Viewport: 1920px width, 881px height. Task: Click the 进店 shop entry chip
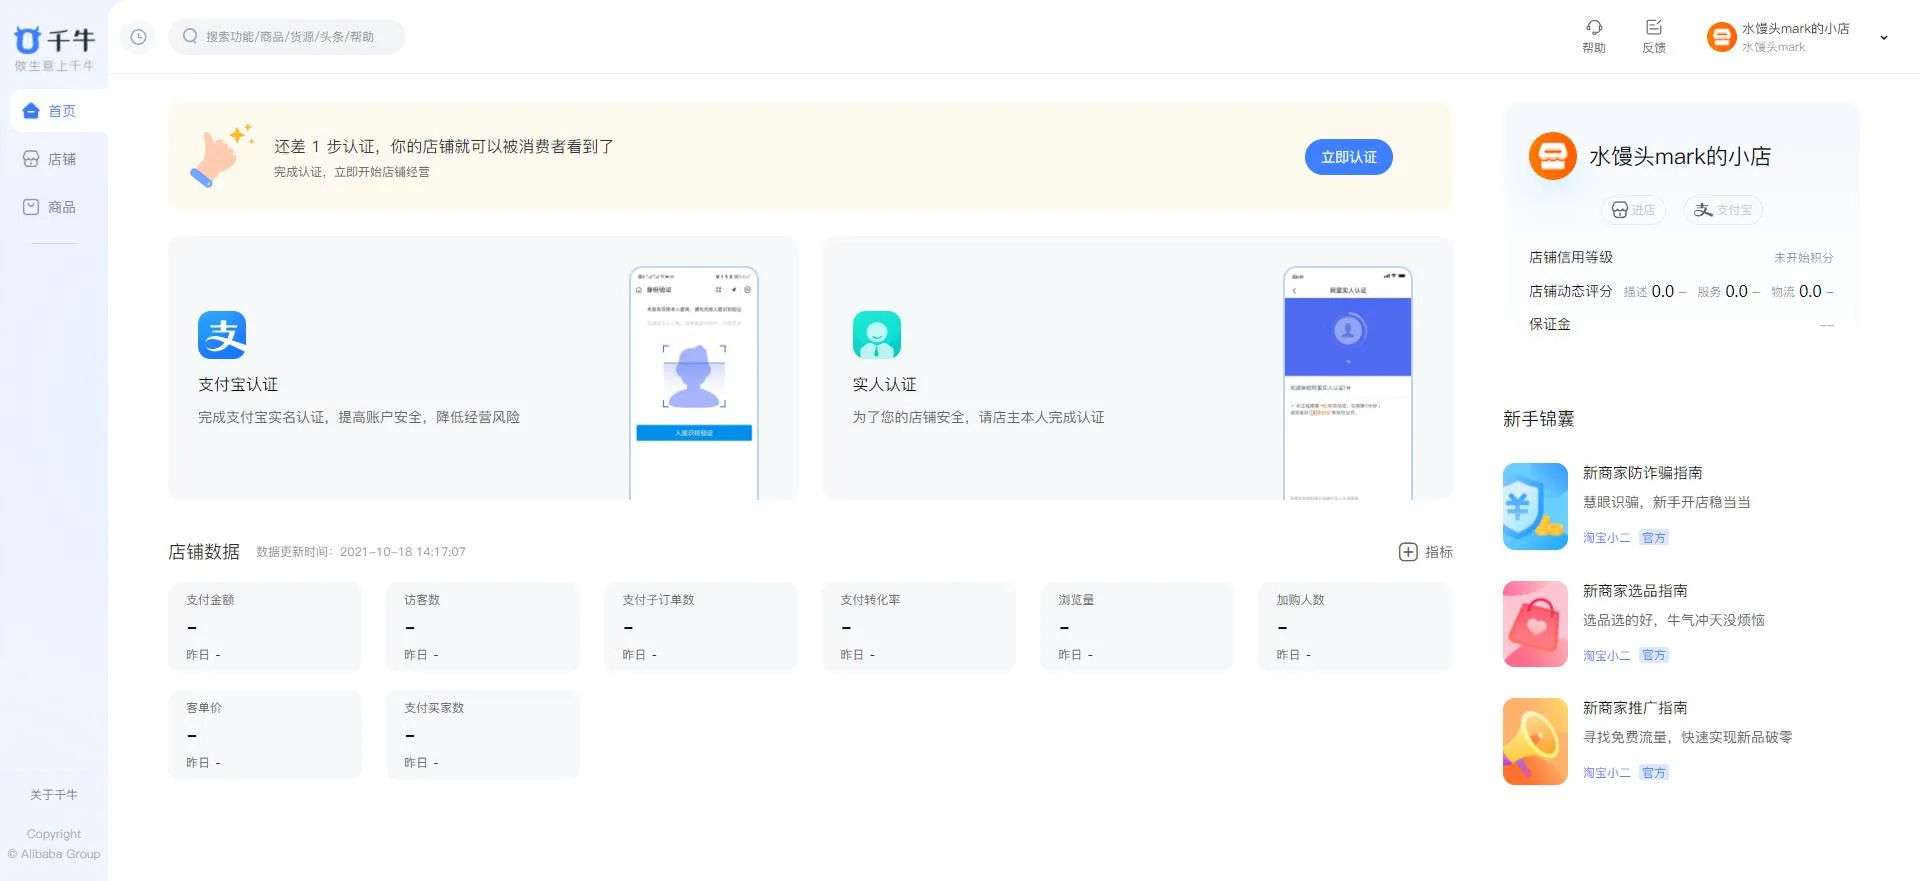(x=1633, y=210)
